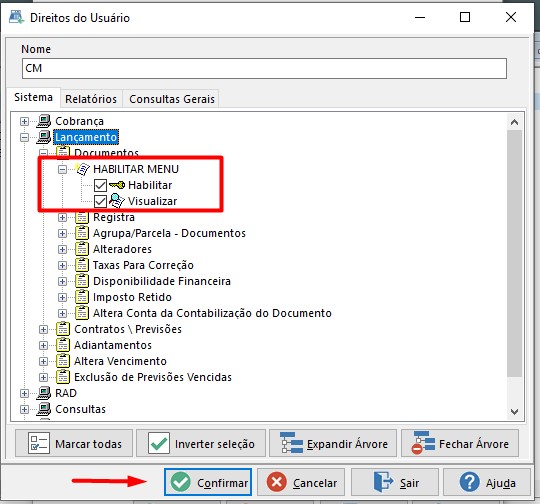Select the HABILITAR MENU tree label
The width and height of the screenshot is (540, 504).
[x=136, y=169]
